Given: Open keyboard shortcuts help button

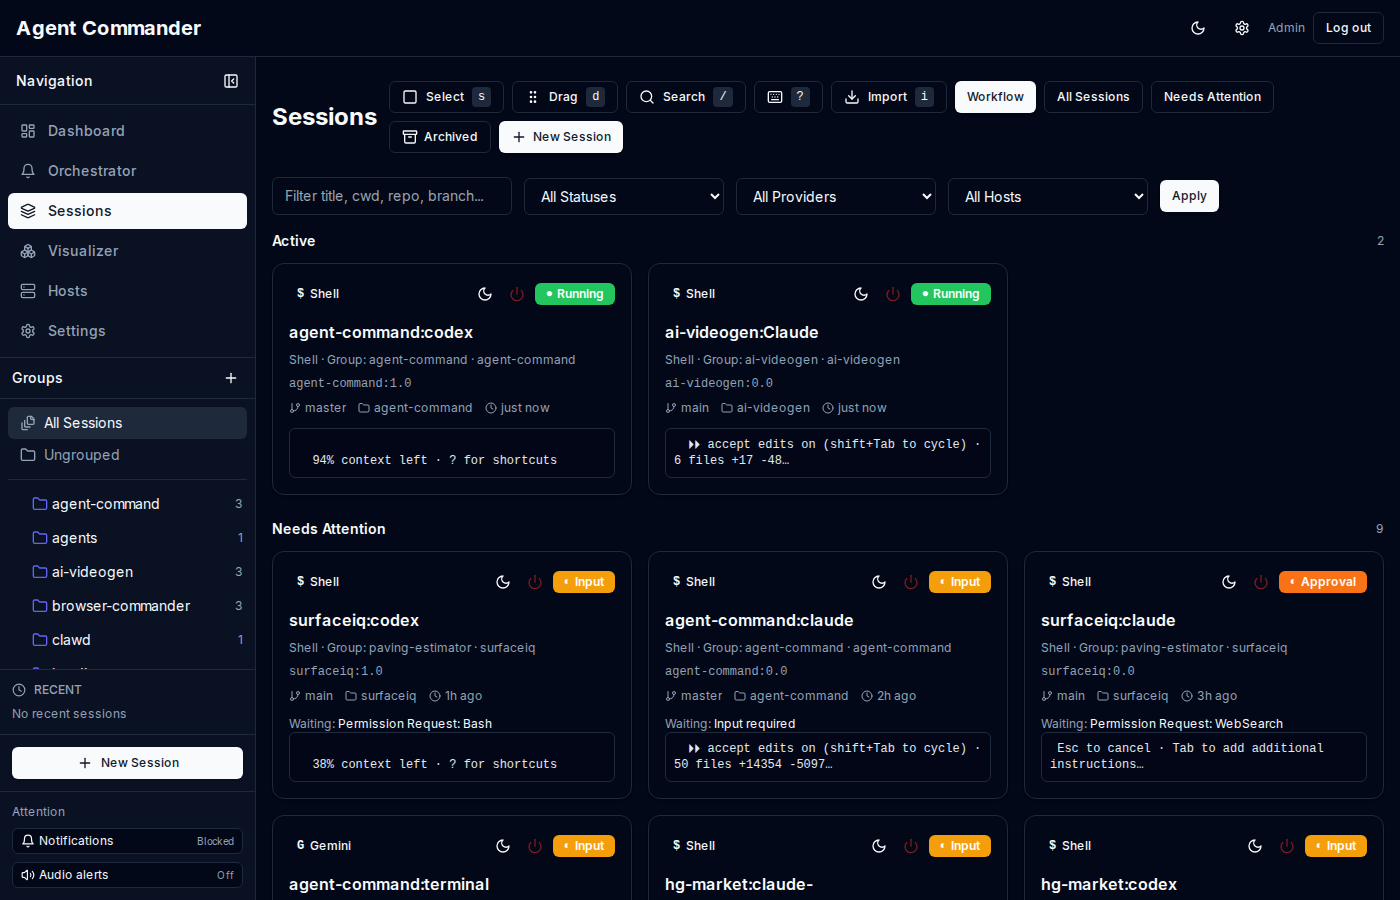Looking at the screenshot, I should click(788, 97).
